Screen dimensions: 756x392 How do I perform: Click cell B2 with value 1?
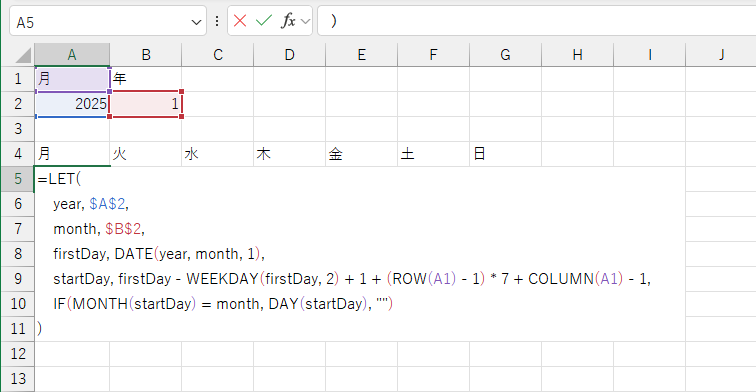146,104
